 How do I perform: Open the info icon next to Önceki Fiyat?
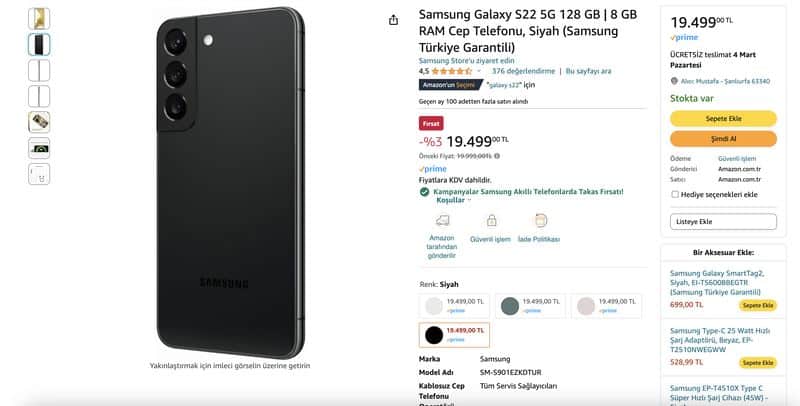pyautogui.click(x=497, y=156)
